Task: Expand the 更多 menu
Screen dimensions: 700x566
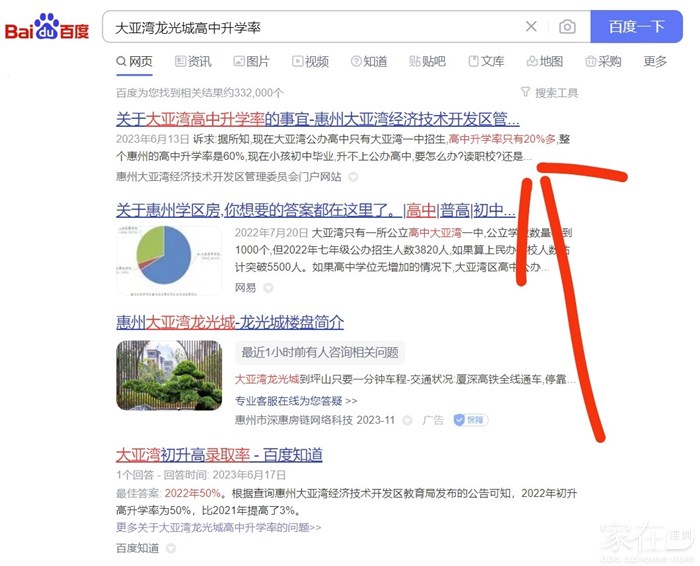Action: click(x=655, y=62)
